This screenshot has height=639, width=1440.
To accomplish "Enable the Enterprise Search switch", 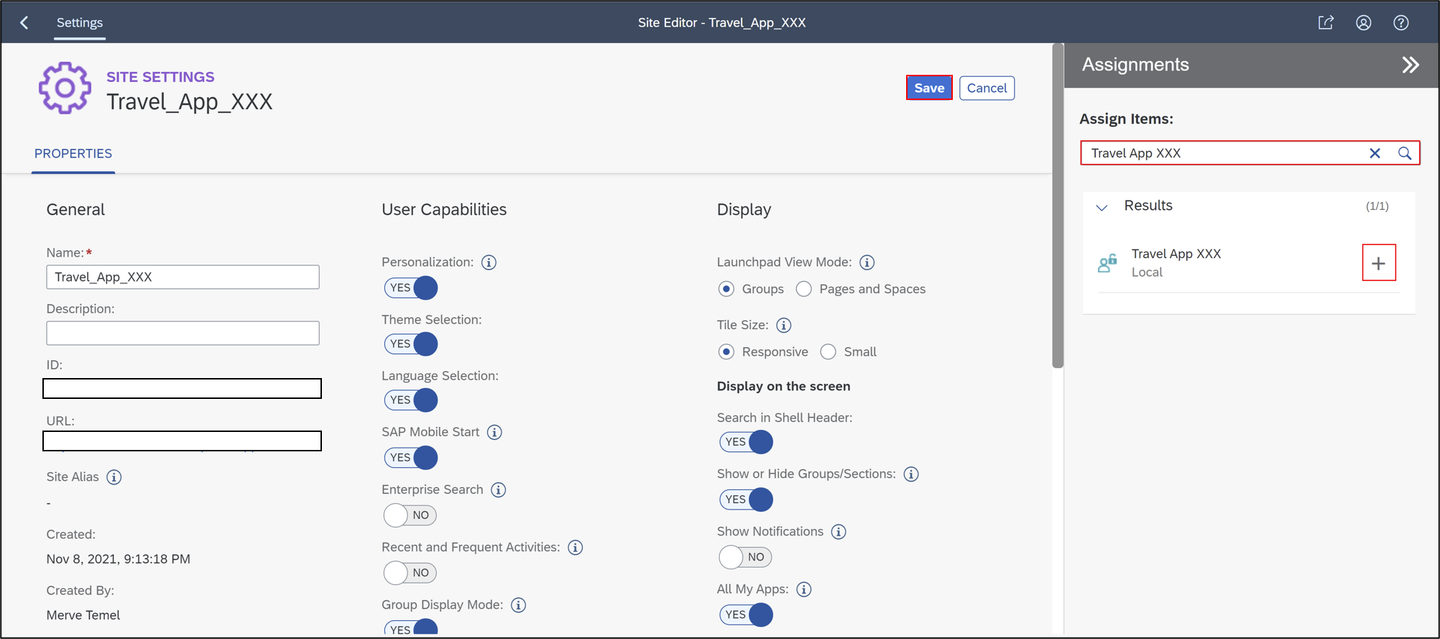I will [x=410, y=515].
